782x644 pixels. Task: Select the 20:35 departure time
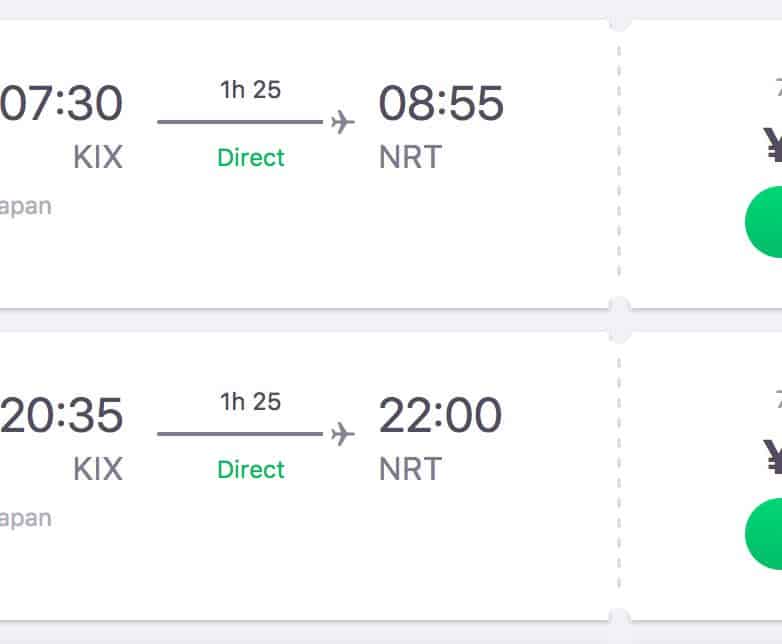pyautogui.click(x=62, y=416)
